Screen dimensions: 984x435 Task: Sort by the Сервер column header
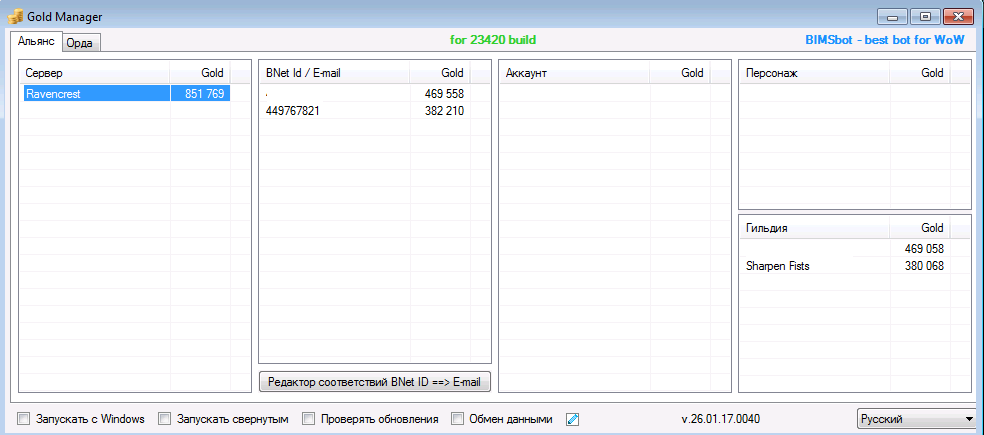[x=95, y=73]
